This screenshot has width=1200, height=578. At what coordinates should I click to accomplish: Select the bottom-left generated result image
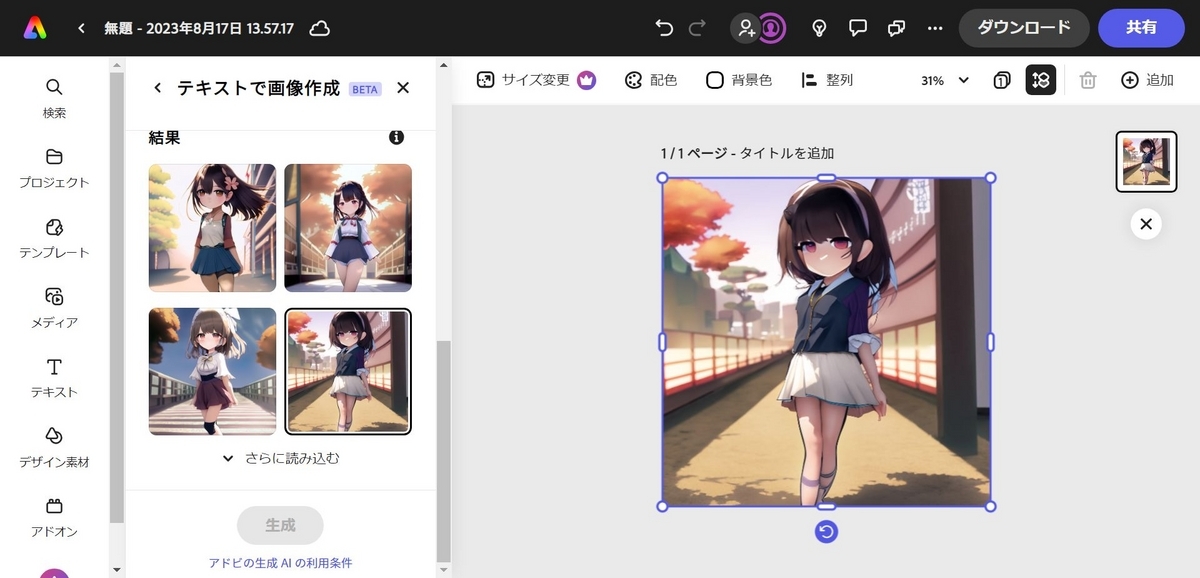212,372
